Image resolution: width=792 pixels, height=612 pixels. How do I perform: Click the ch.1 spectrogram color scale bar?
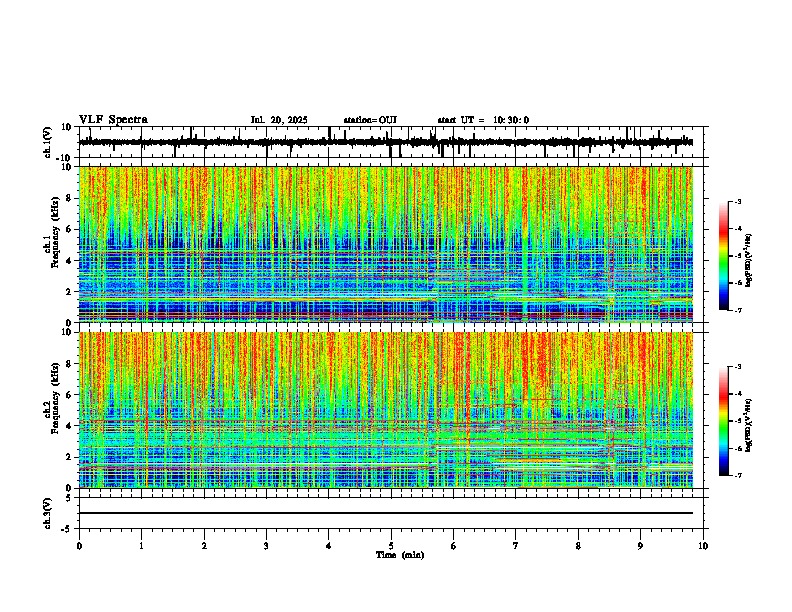724,256
